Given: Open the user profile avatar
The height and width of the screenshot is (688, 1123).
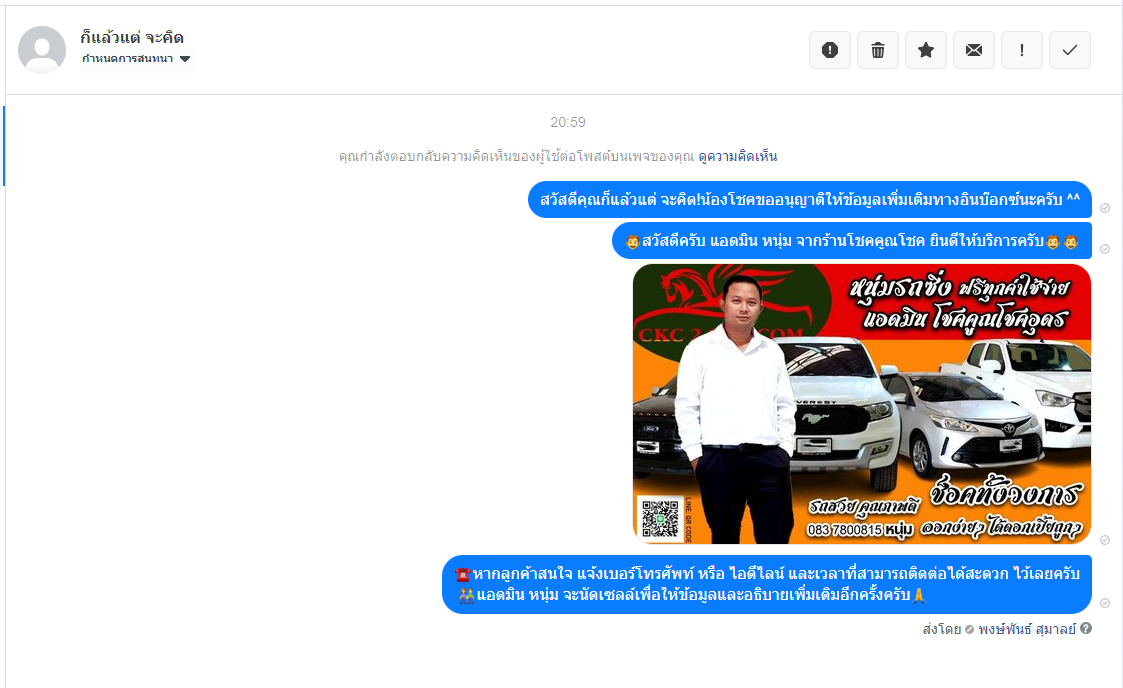Looking at the screenshot, I should tap(42, 50).
